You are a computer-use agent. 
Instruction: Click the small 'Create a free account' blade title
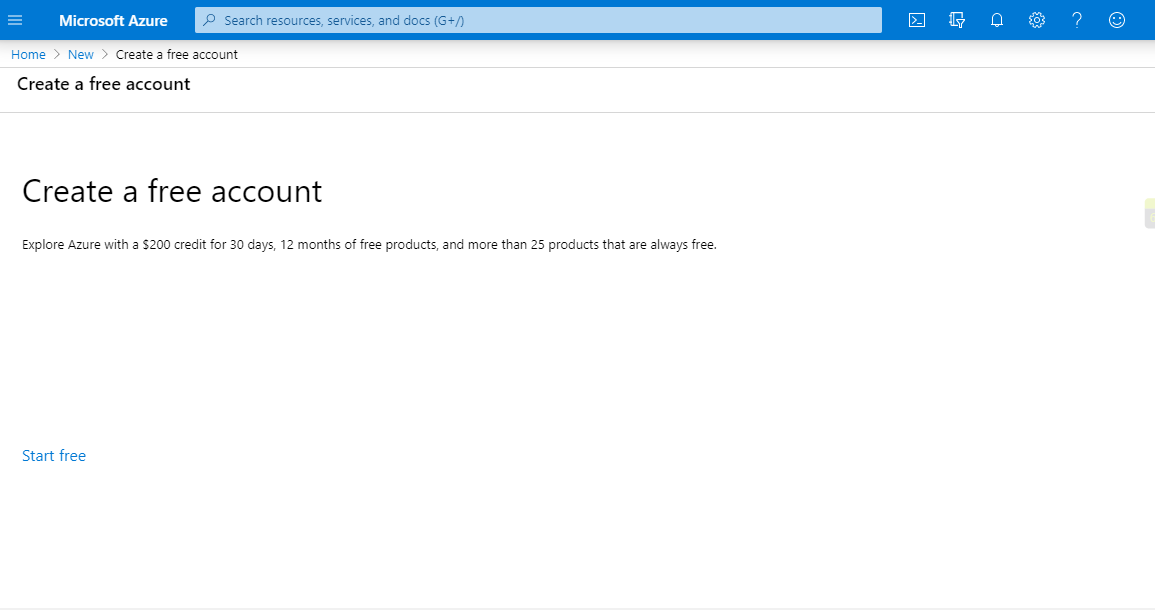click(x=104, y=84)
